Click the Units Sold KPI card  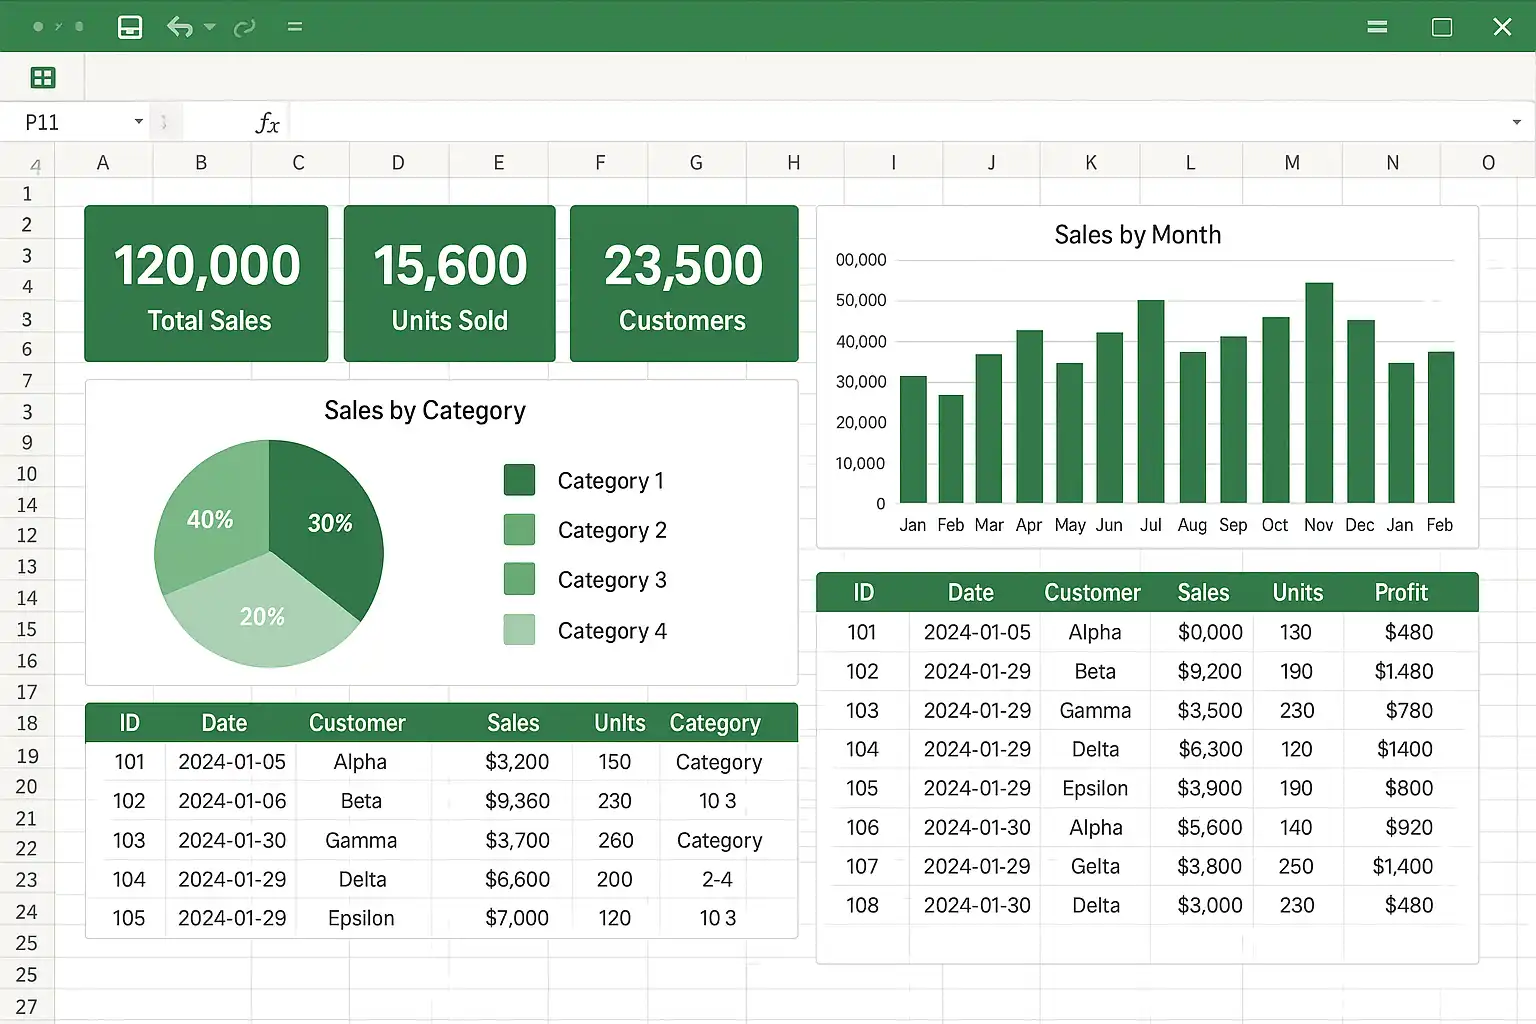click(449, 284)
